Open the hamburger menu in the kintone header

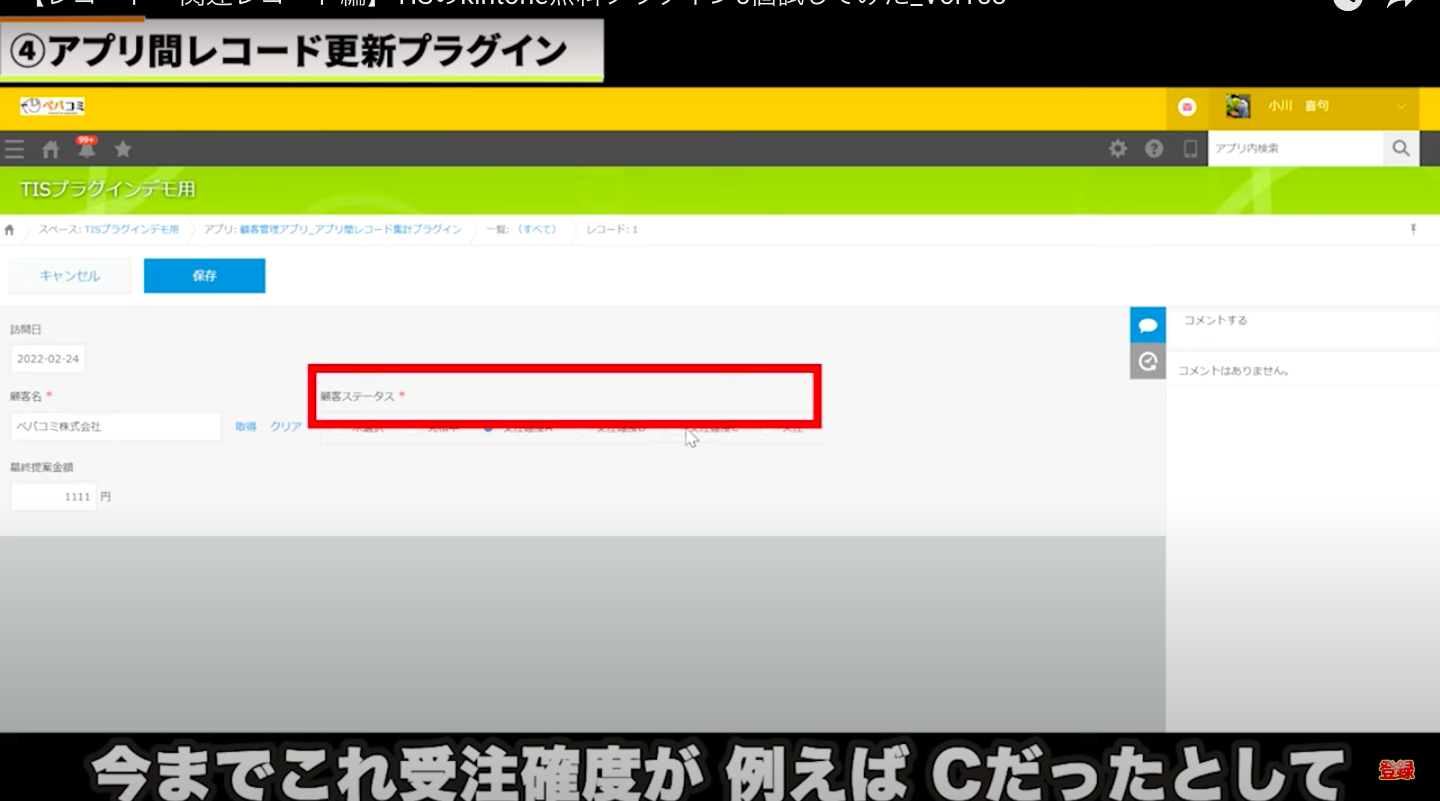click(x=14, y=149)
